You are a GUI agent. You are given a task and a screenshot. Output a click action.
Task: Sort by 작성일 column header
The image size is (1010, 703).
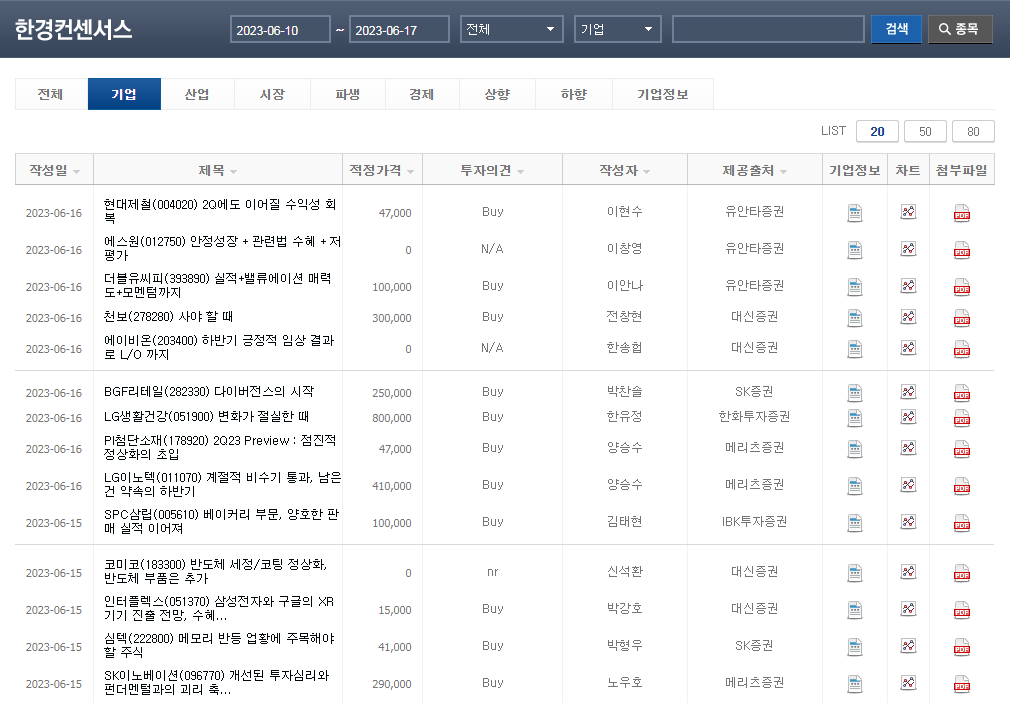(x=54, y=170)
